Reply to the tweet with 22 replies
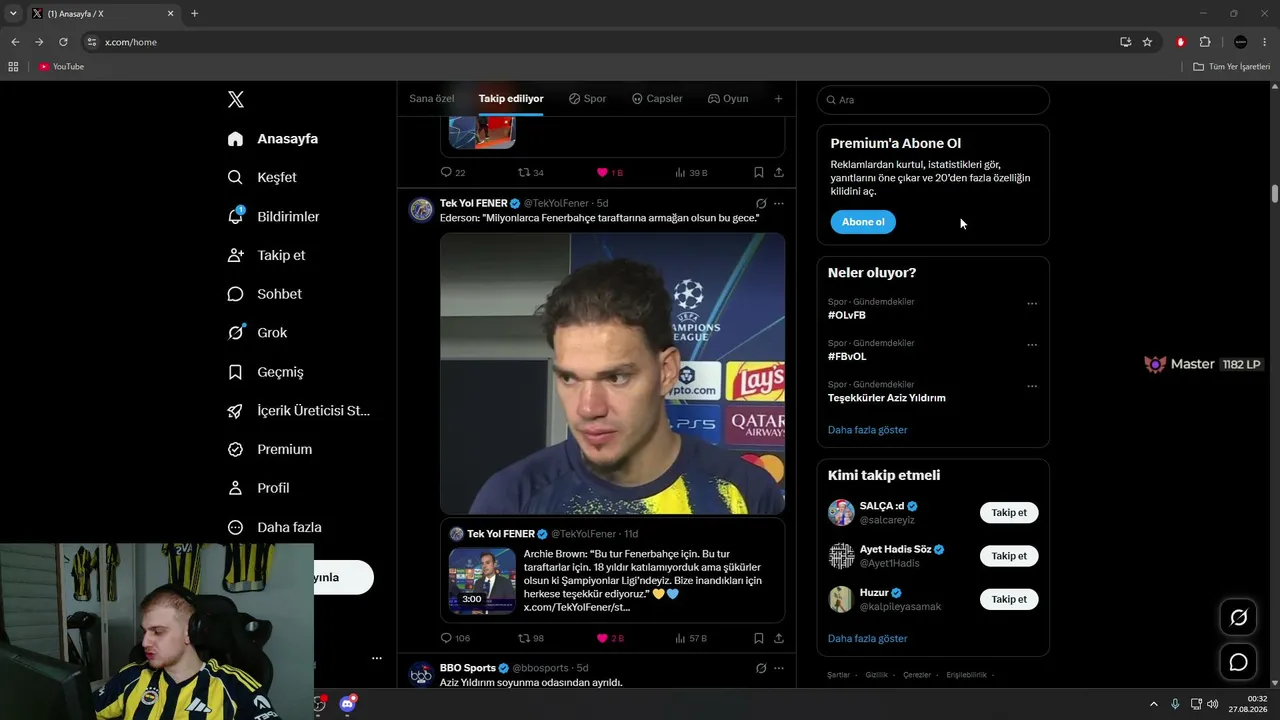The image size is (1280, 720). (x=453, y=172)
